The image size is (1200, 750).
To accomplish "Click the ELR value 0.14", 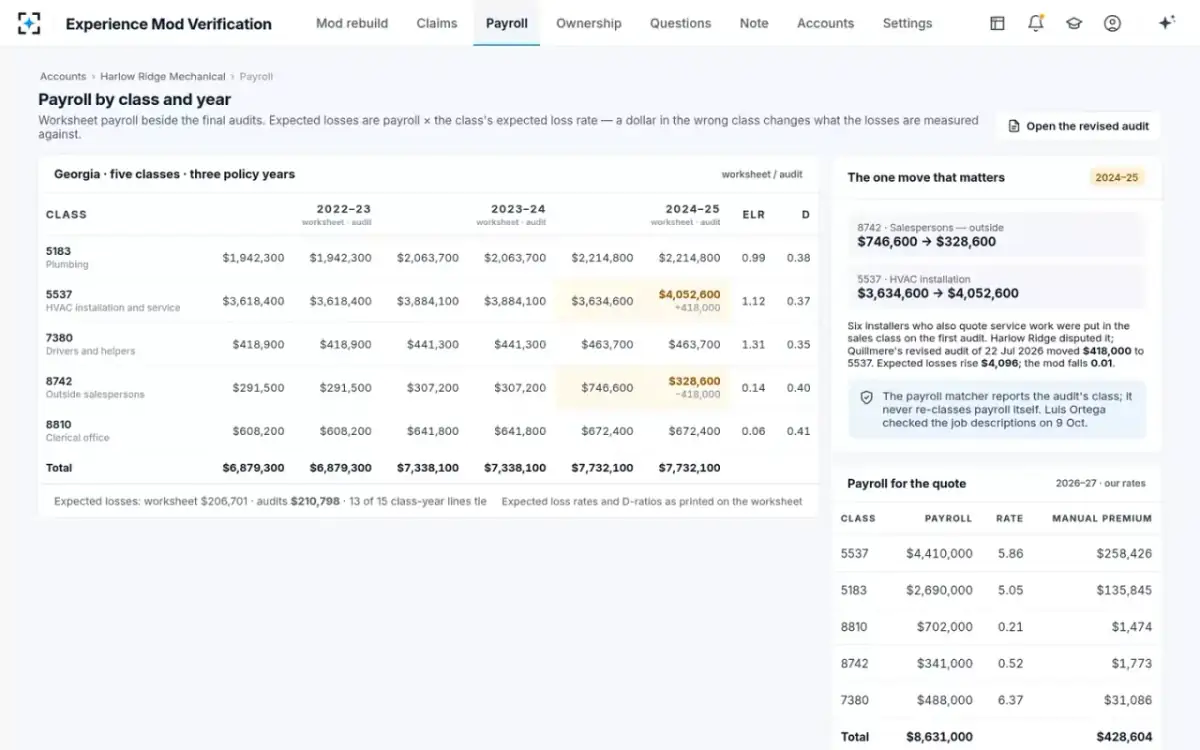I will [x=754, y=388].
